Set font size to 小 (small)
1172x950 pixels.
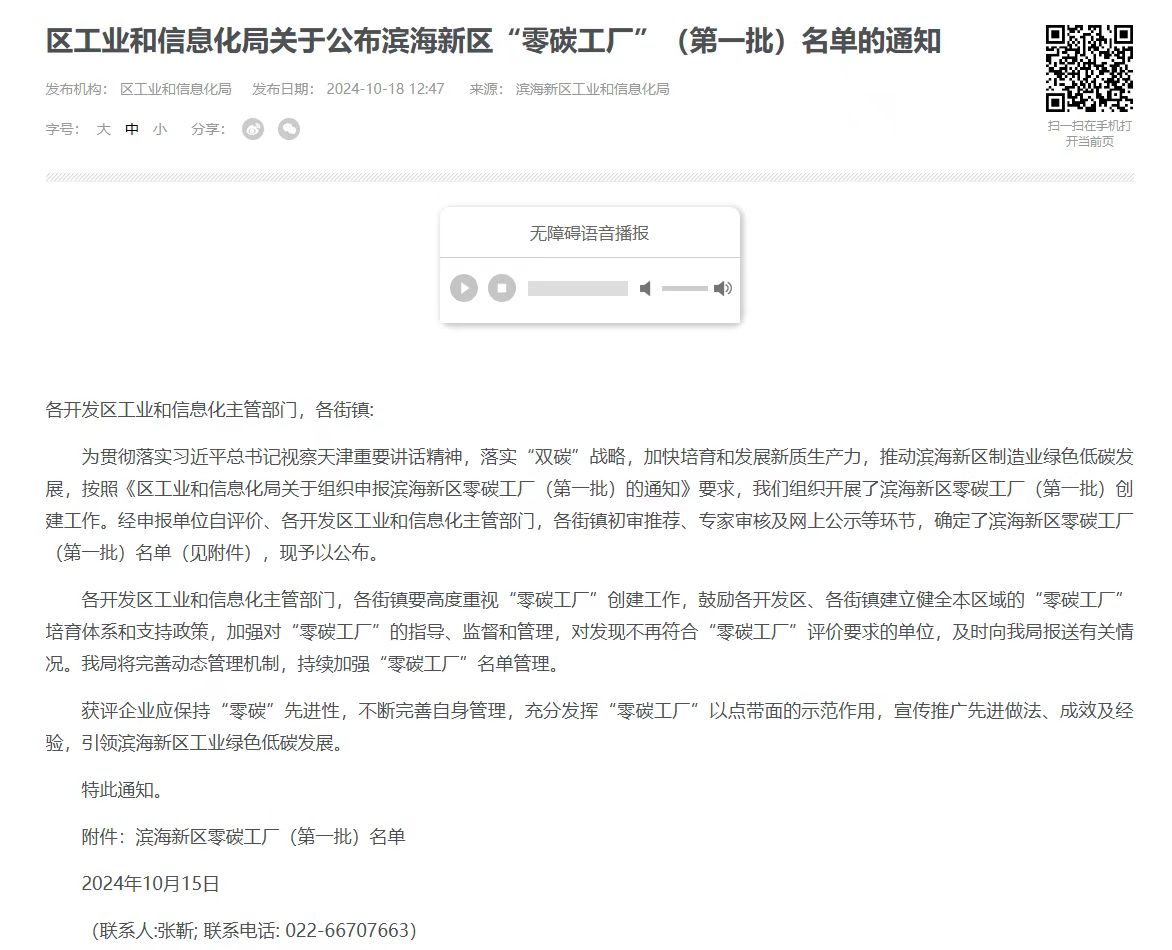(160, 129)
